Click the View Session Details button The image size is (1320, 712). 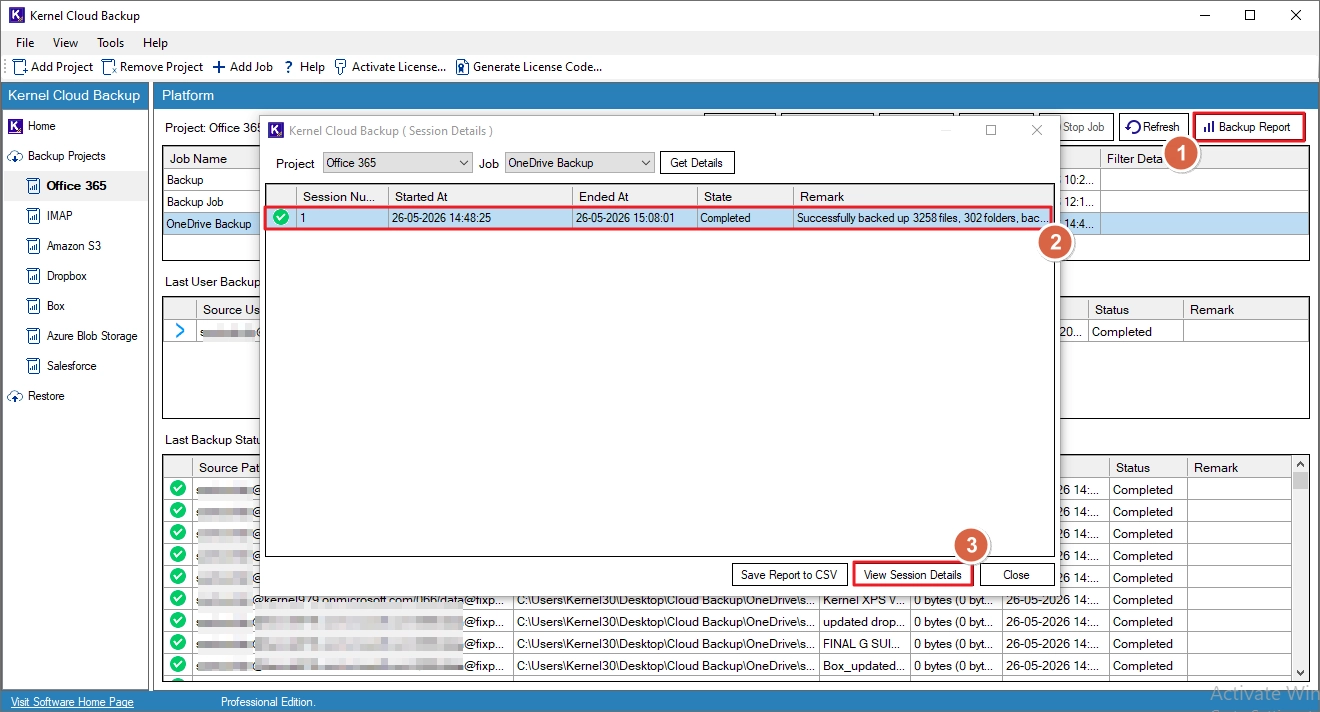click(913, 575)
